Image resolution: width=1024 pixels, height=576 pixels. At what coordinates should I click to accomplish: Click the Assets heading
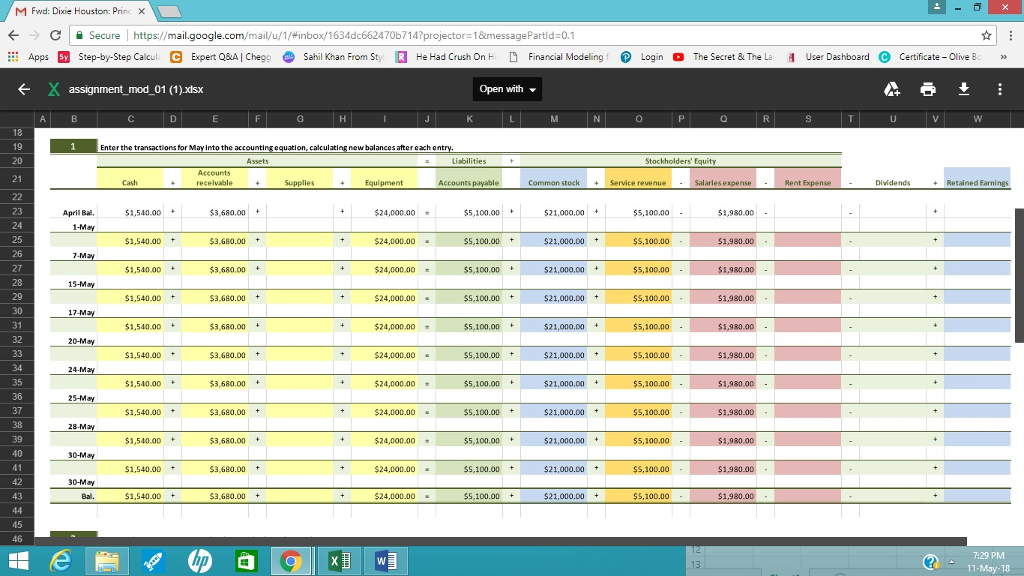(257, 161)
